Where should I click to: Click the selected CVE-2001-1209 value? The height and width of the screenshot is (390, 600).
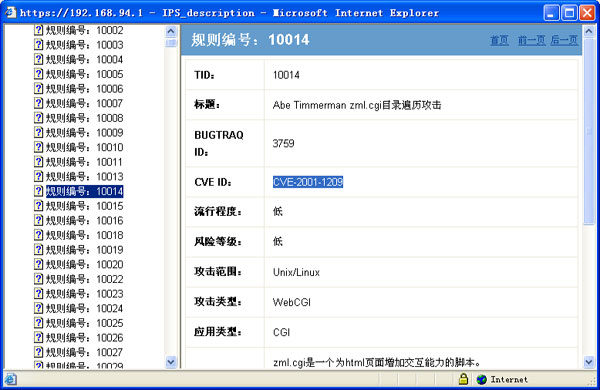click(308, 182)
